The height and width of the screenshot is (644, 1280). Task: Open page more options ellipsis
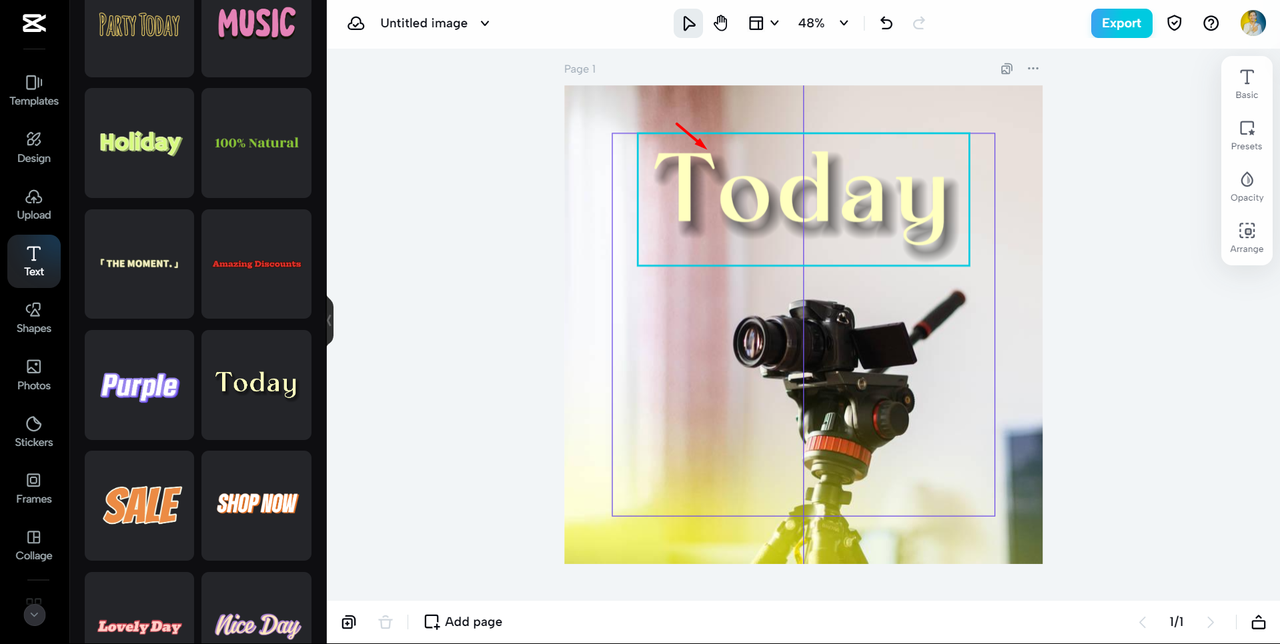click(x=1033, y=69)
